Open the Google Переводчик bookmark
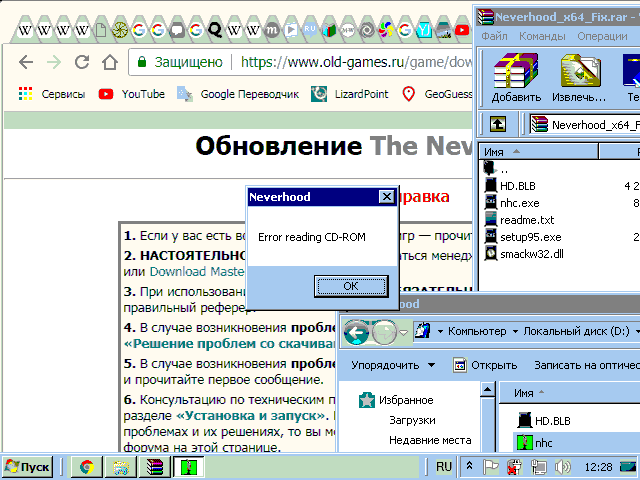The height and width of the screenshot is (480, 640). [x=238, y=94]
